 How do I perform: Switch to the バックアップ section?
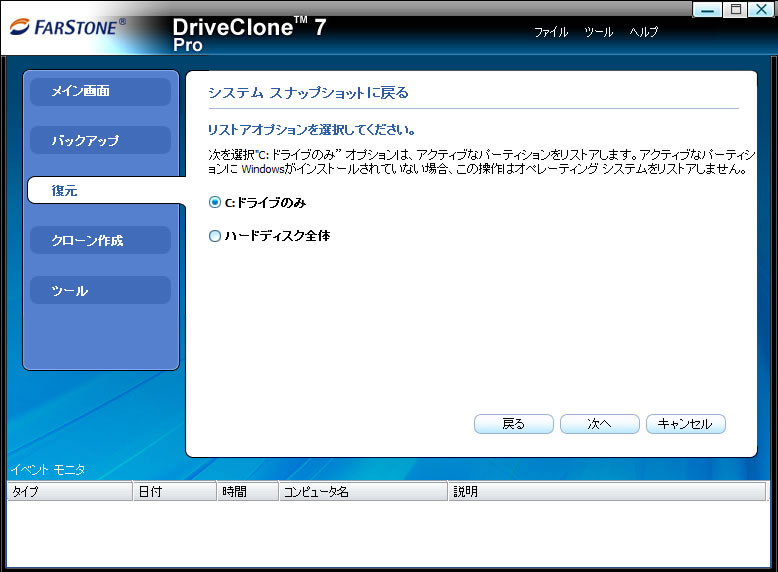click(100, 140)
